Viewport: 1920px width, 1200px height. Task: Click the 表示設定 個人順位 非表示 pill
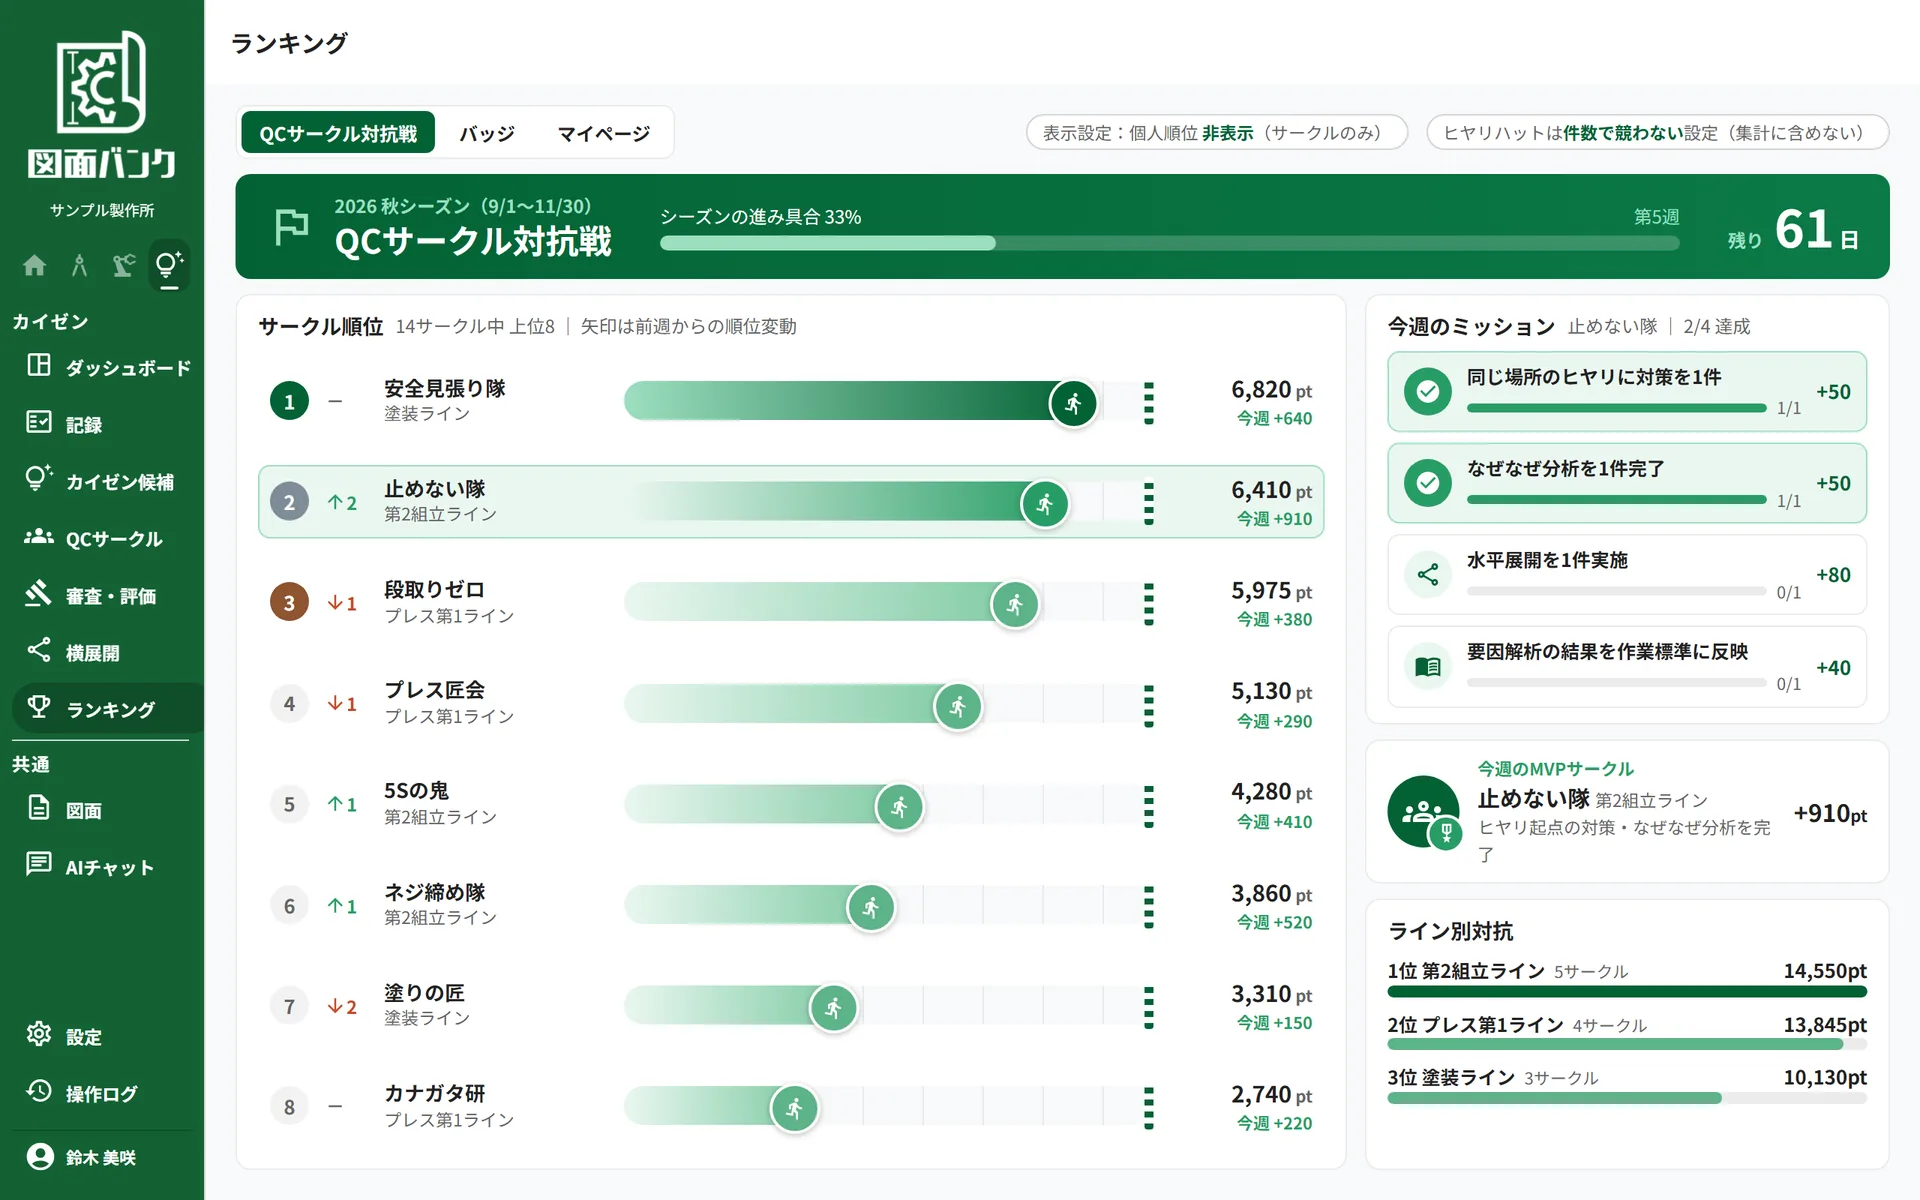coord(1216,133)
